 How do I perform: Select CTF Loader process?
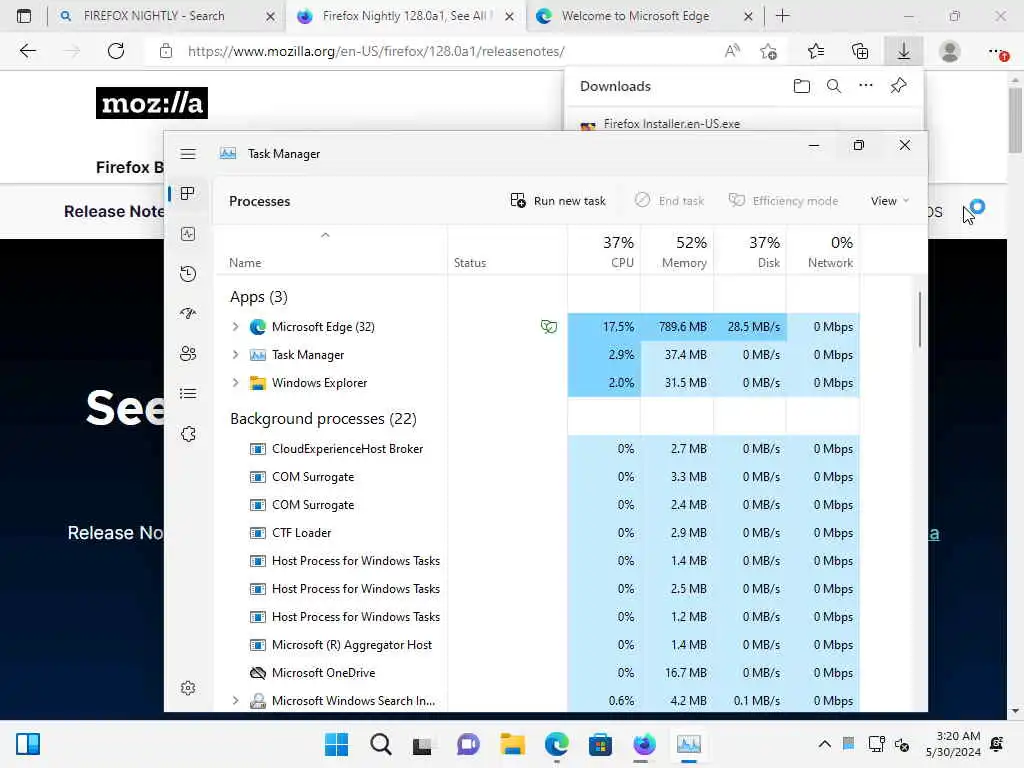[301, 533]
